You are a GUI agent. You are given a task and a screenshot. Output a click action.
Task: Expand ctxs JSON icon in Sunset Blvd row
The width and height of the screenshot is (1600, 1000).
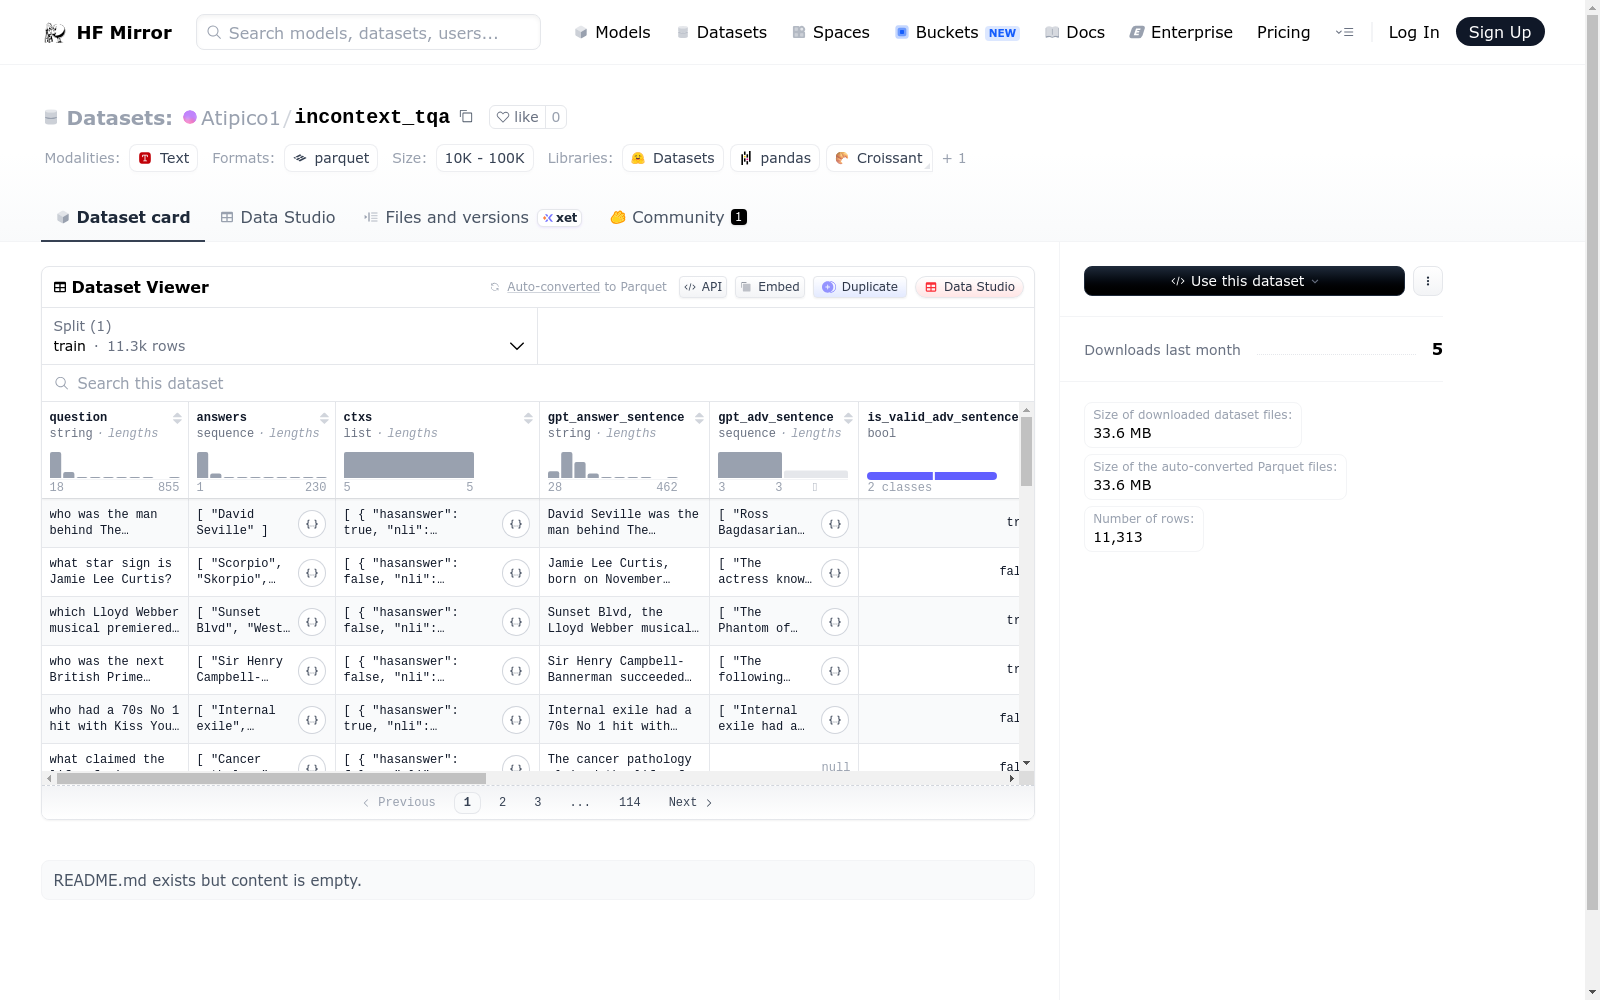(516, 621)
